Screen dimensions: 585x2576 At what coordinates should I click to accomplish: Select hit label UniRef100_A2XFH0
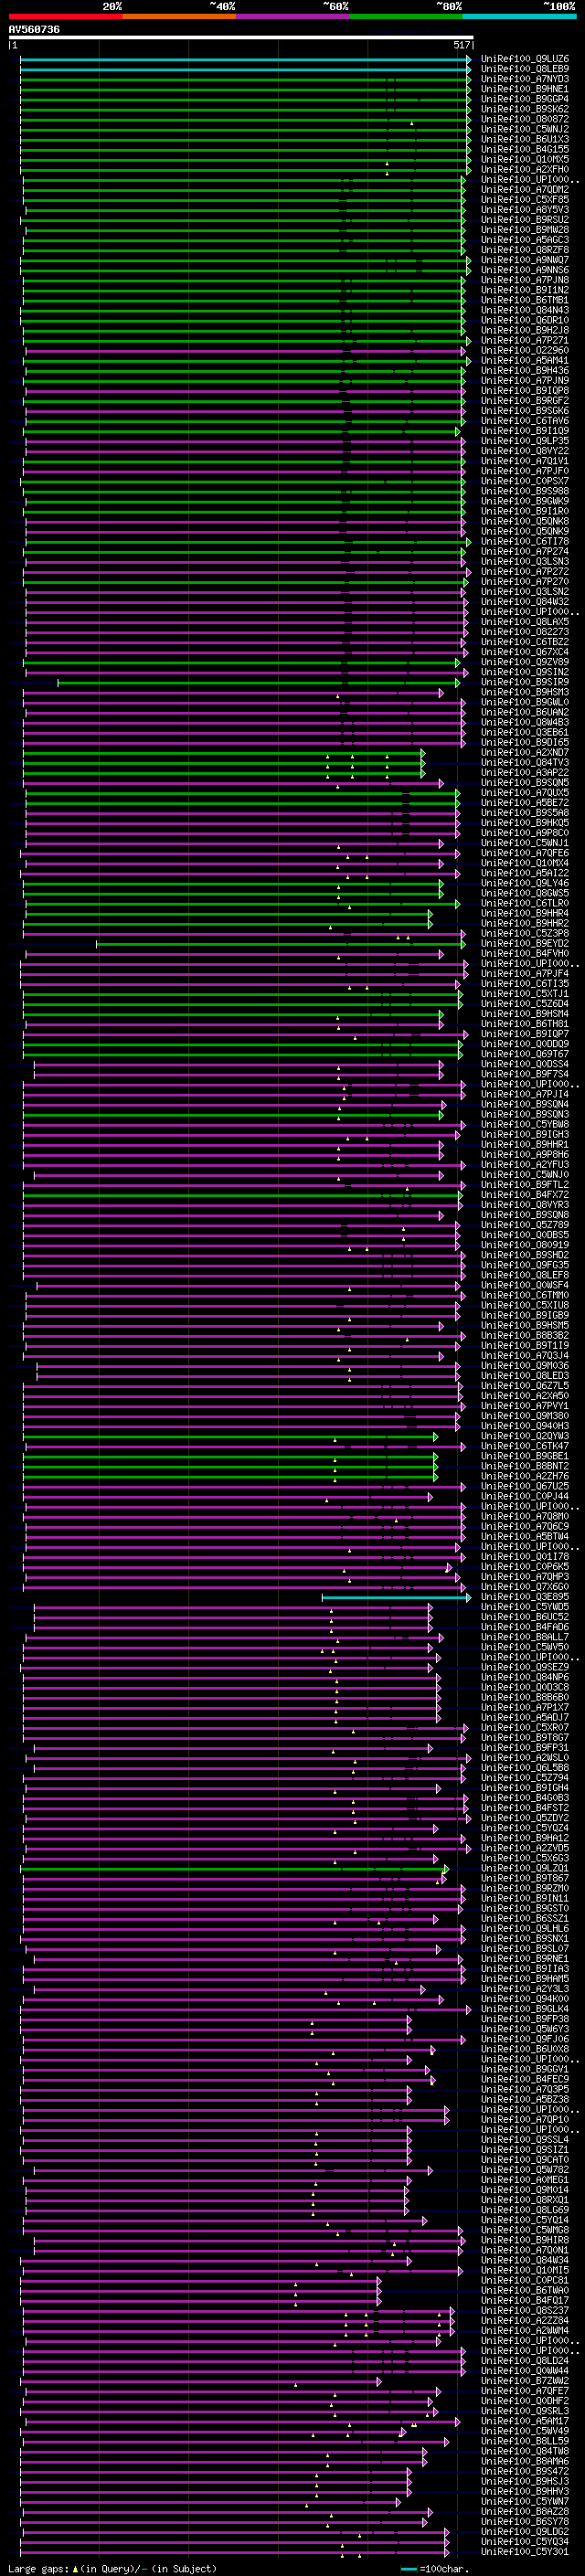(x=525, y=169)
